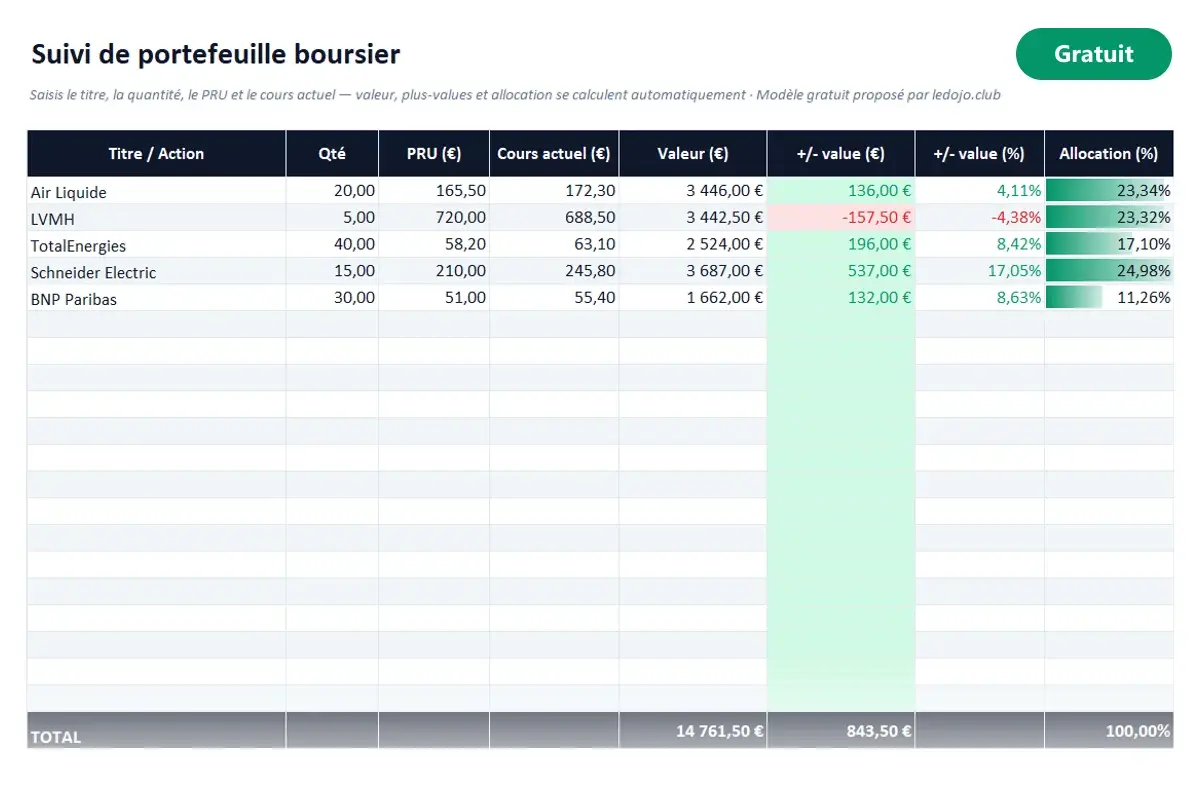The image size is (1200, 800).
Task: Select the total allocation 100,00%
Action: [1109, 731]
